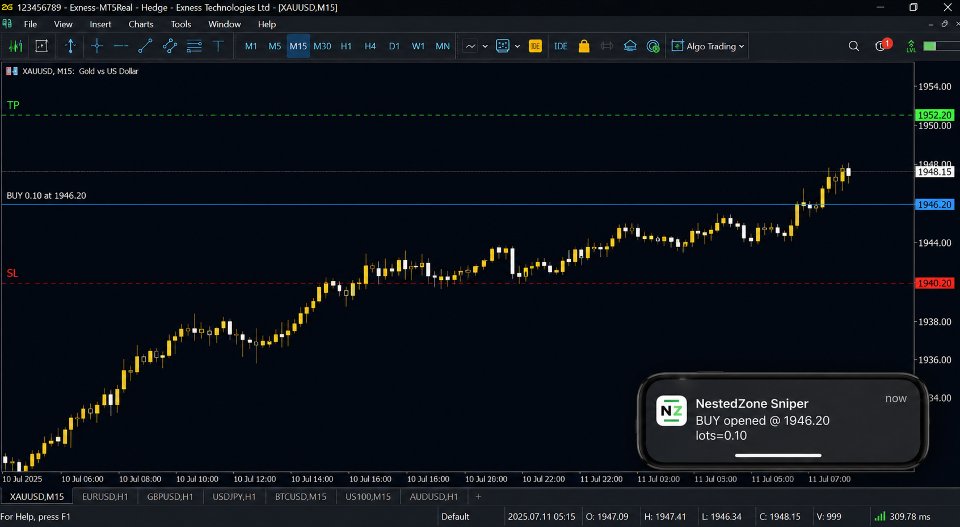The image size is (960, 527).
Task: Switch to the GBPUSD,H1 chart tab
Action: [170, 496]
